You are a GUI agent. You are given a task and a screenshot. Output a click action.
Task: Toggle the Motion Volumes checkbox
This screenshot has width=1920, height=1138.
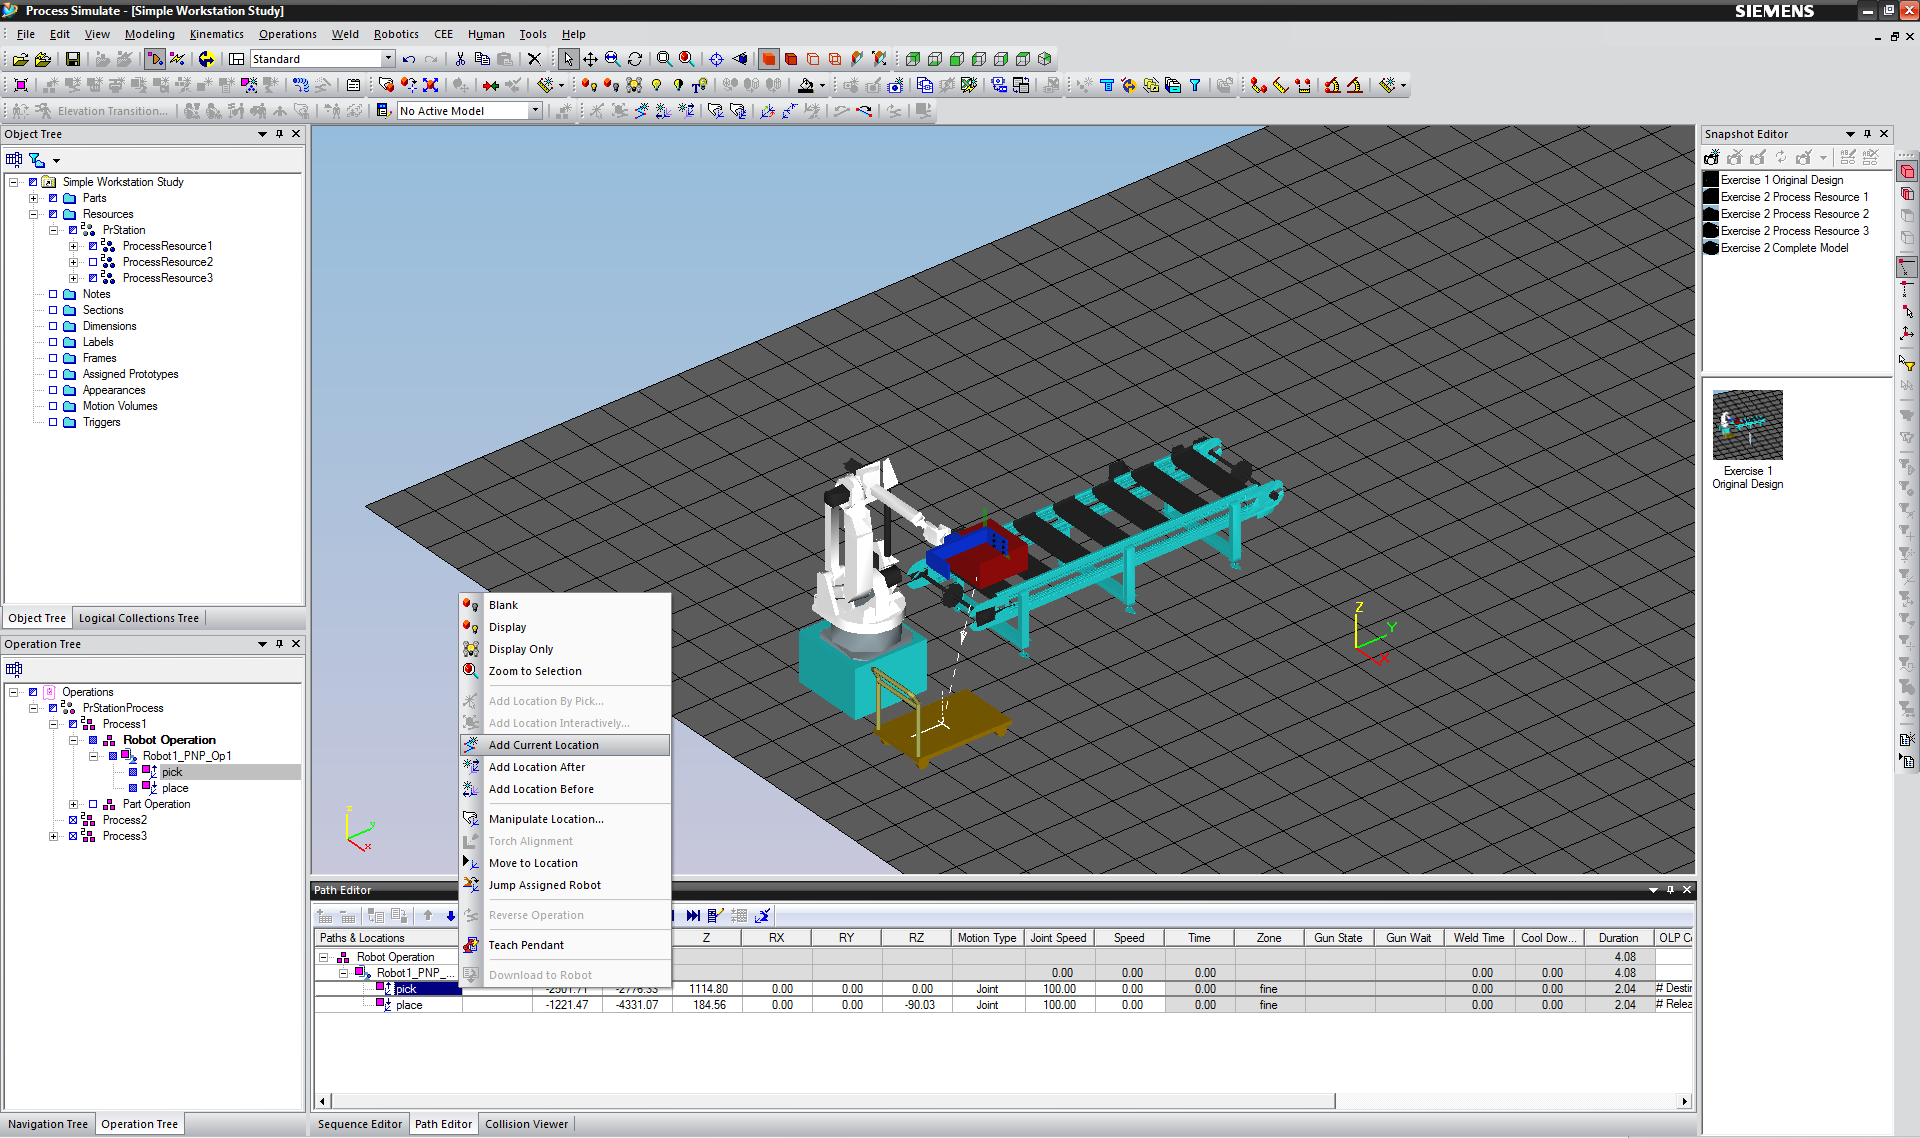[53, 406]
